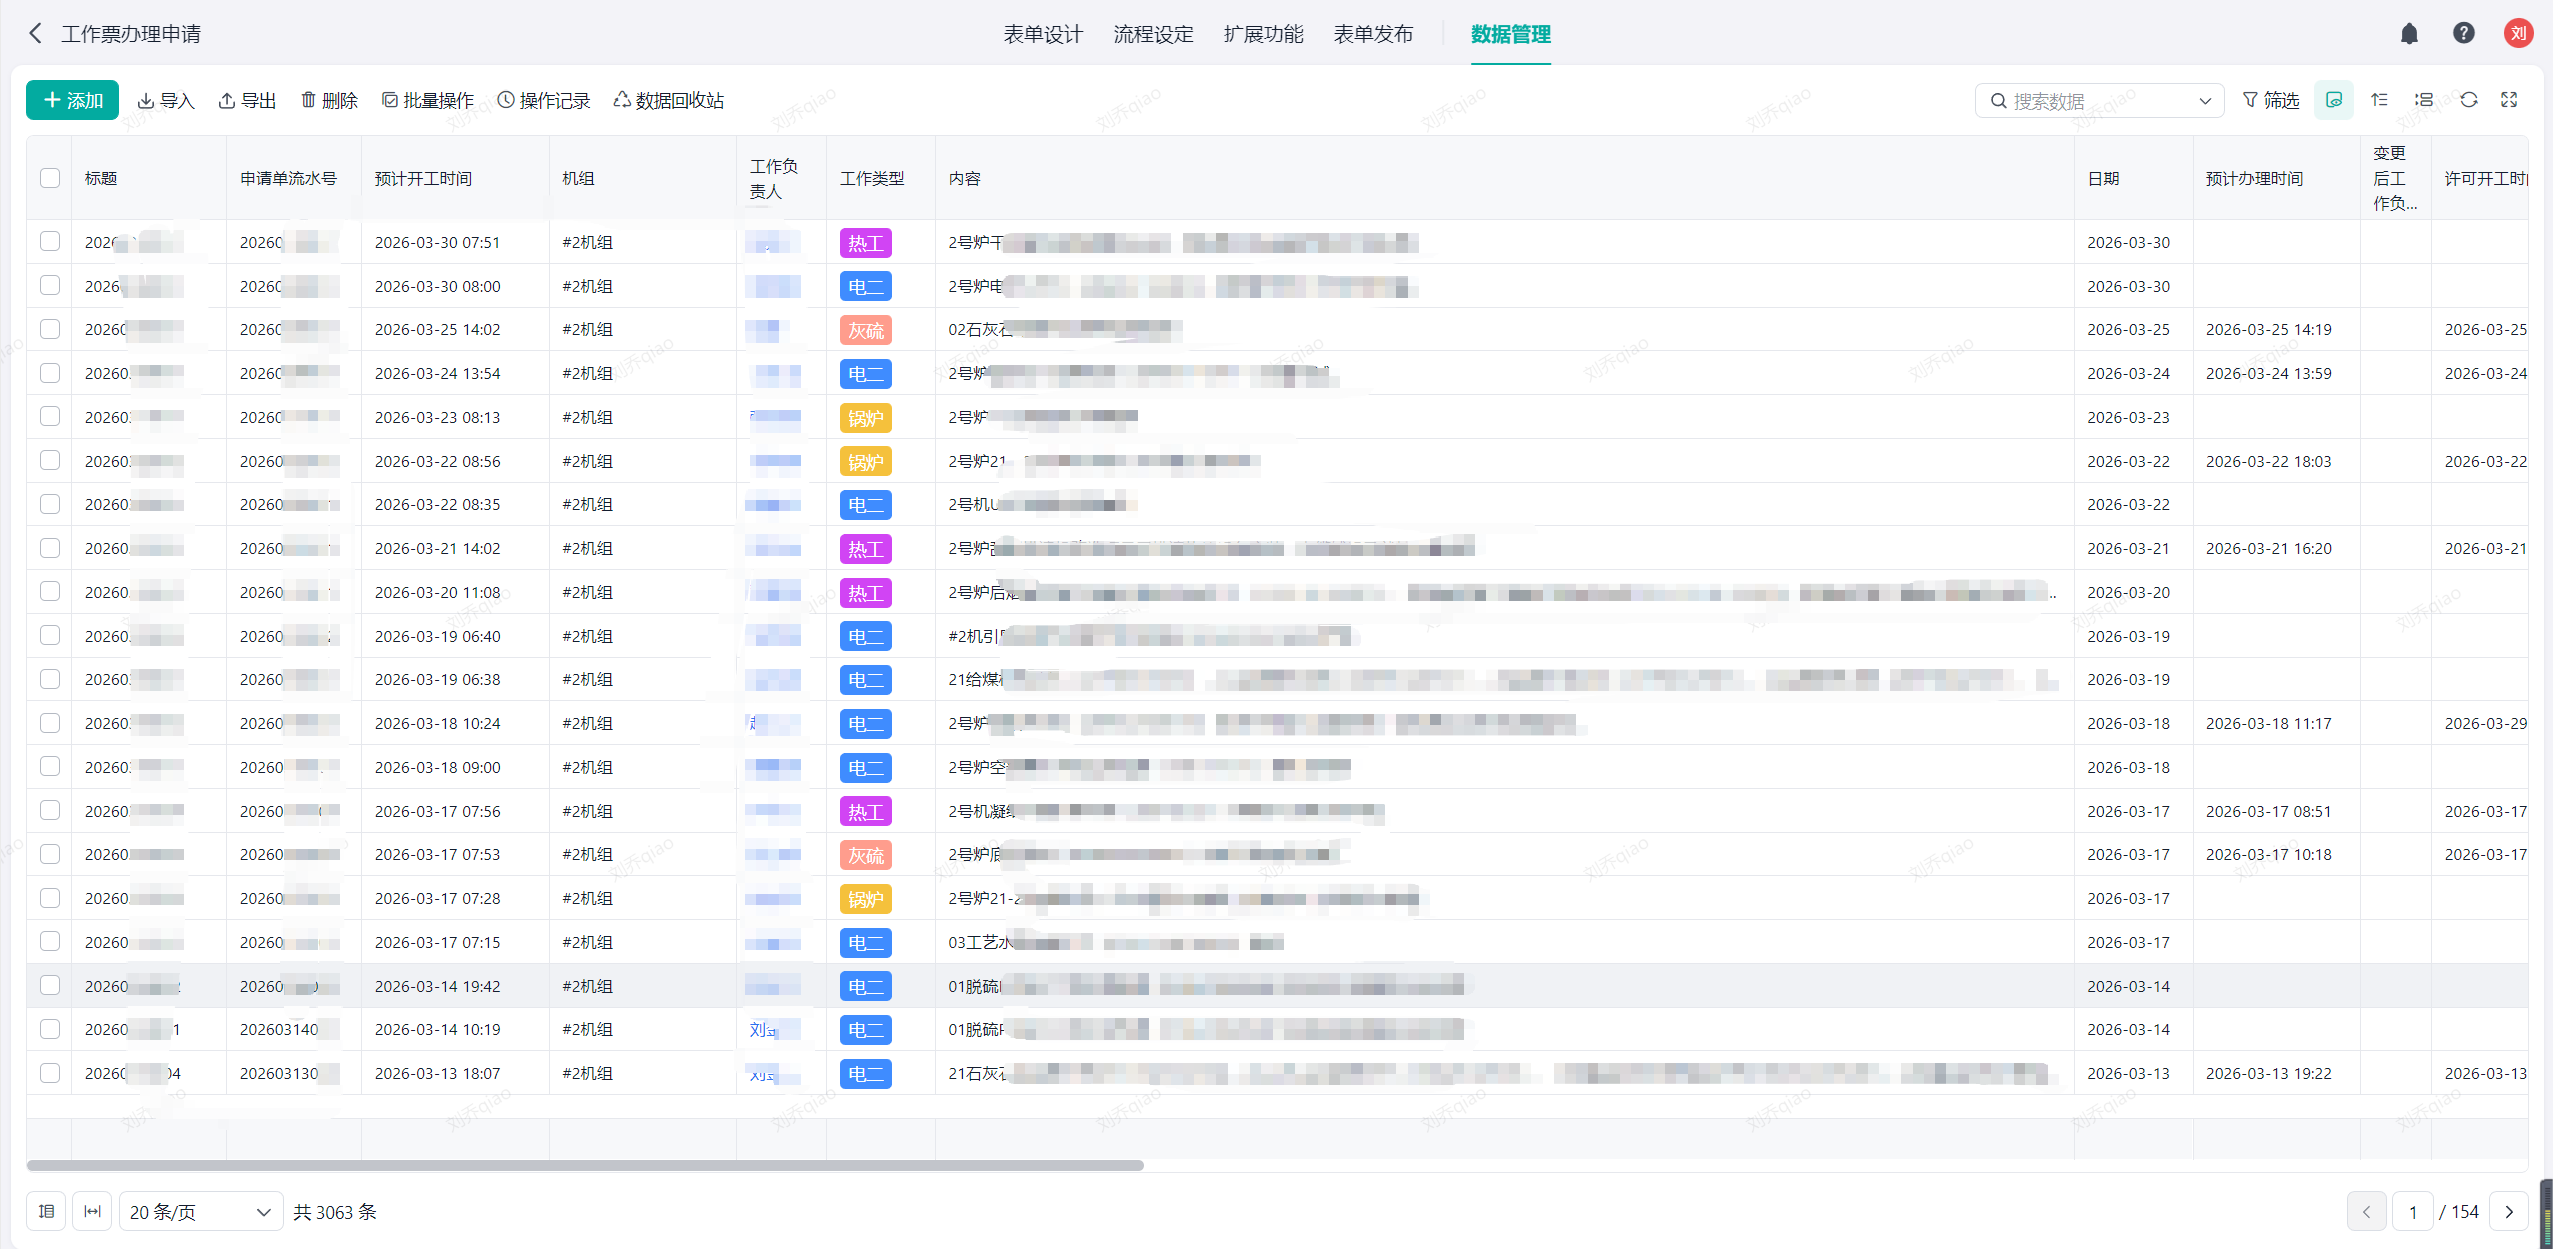Open 批量操作 batch actions
Viewport: 2553px width, 1249px height.
(x=428, y=100)
